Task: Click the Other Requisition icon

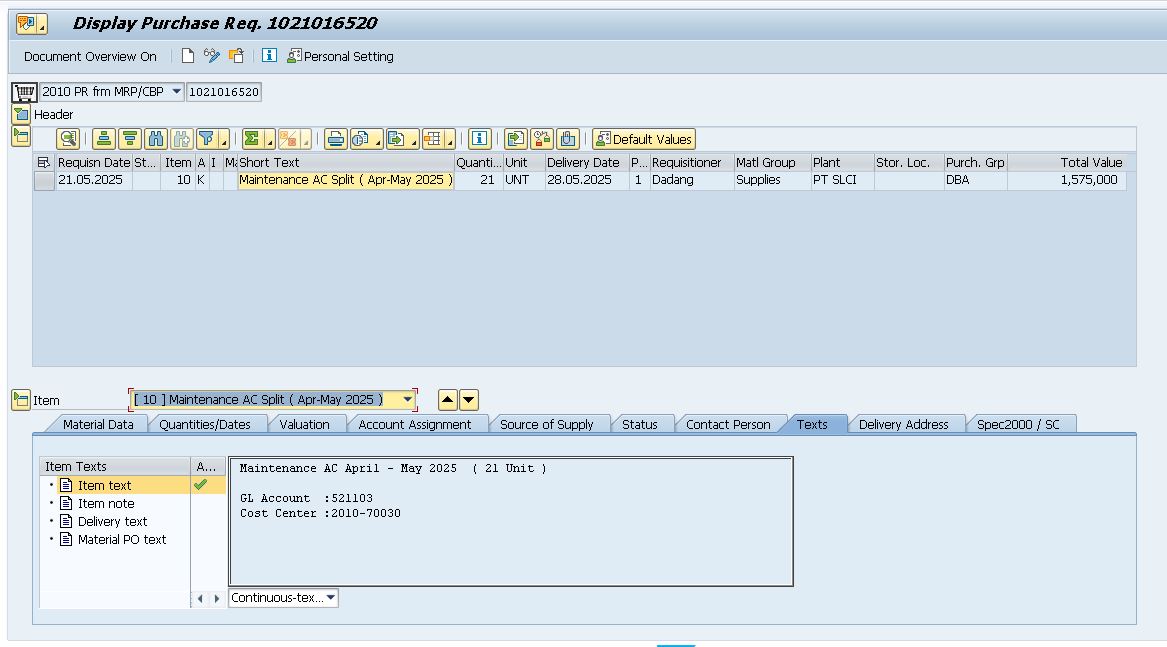Action: [x=236, y=56]
